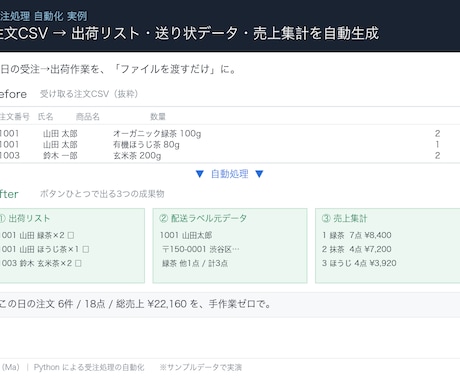Screen dimensions: 460x380
Task: Click the (Ma) footer text
Action: point(10,367)
